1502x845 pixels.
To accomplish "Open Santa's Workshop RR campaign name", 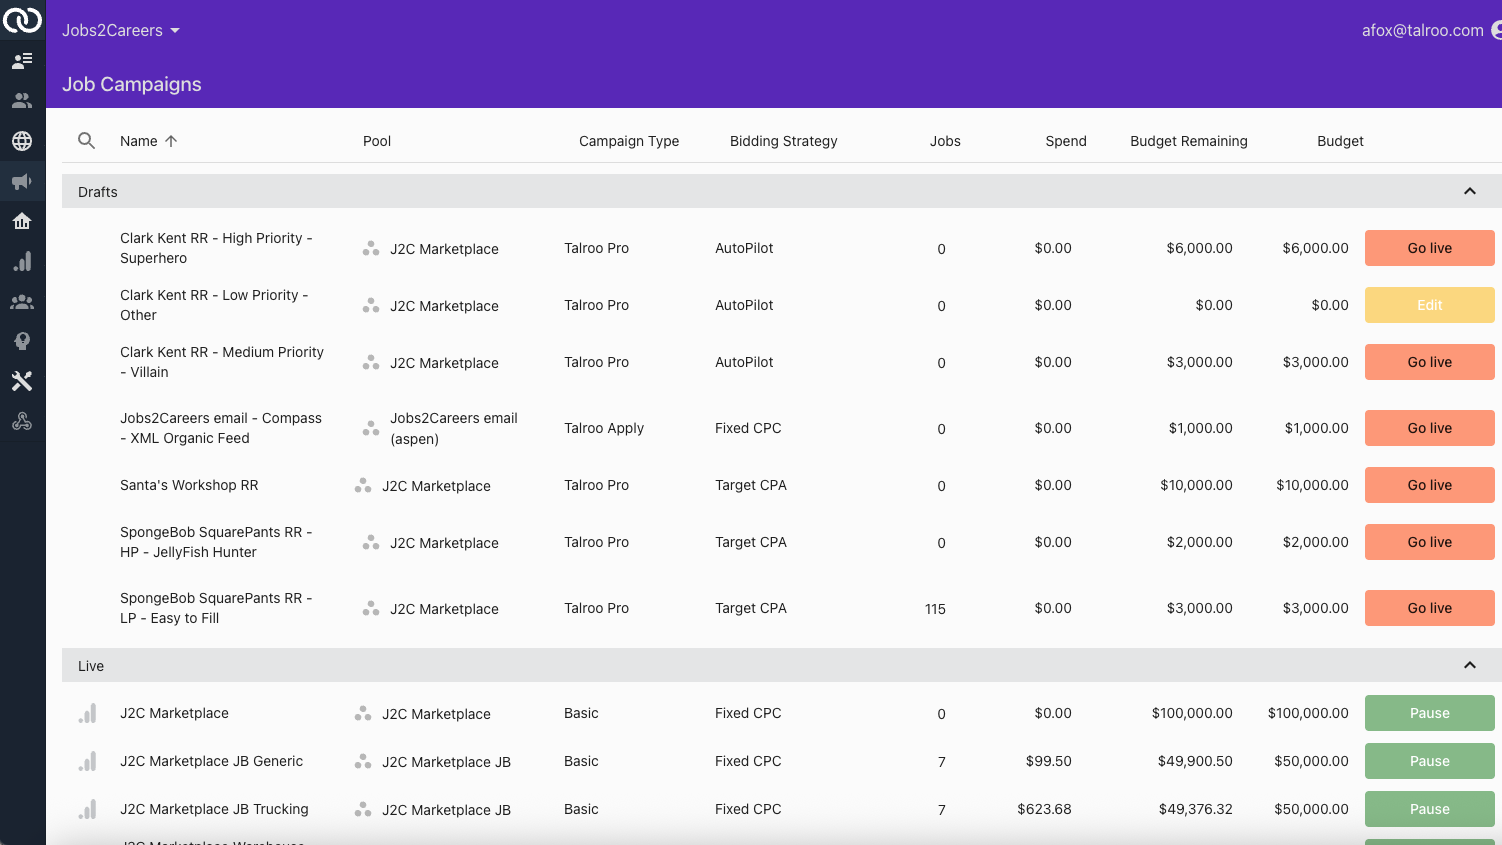I will pyautogui.click(x=189, y=485).
